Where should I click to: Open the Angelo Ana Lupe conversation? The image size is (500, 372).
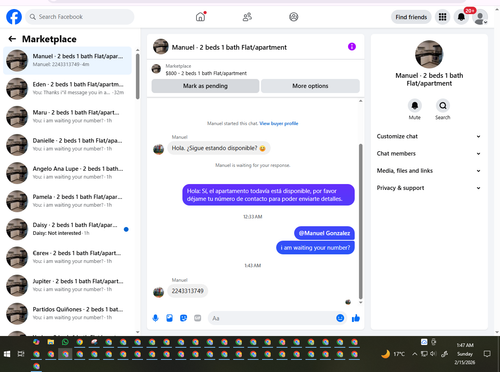click(x=68, y=173)
